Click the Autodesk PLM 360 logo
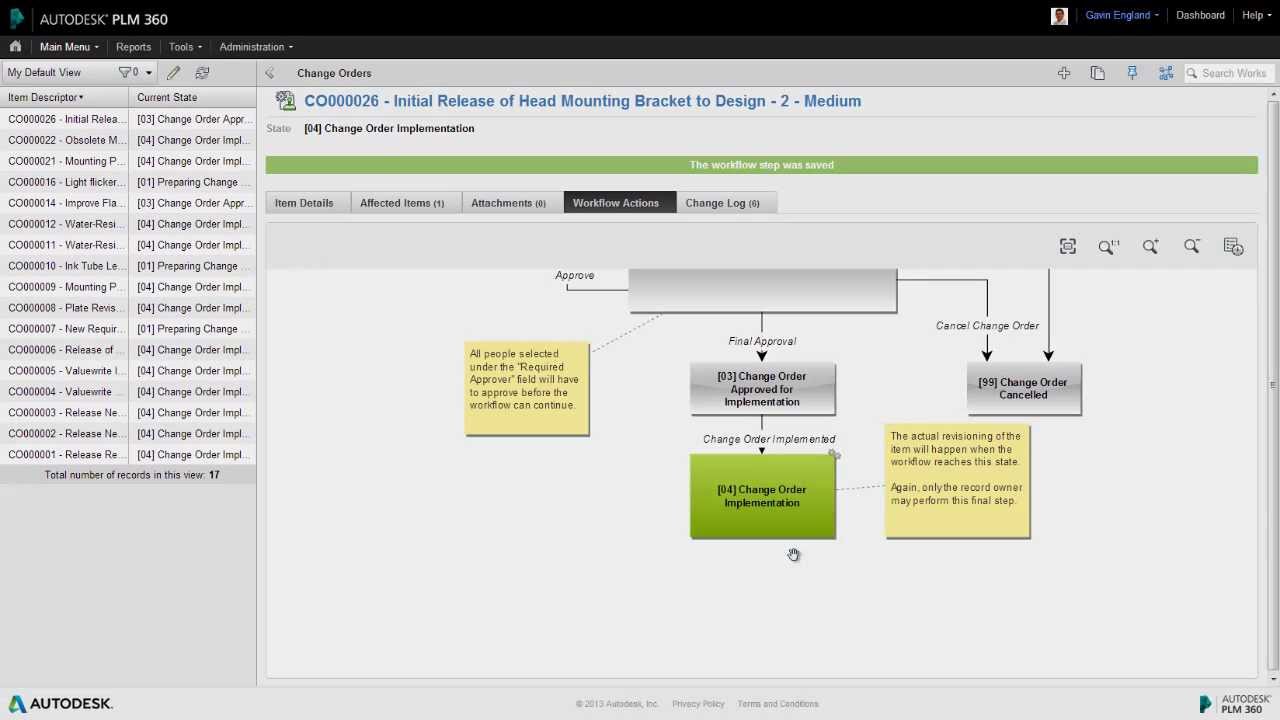Image resolution: width=1280 pixels, height=720 pixels. pyautogui.click(x=88, y=18)
